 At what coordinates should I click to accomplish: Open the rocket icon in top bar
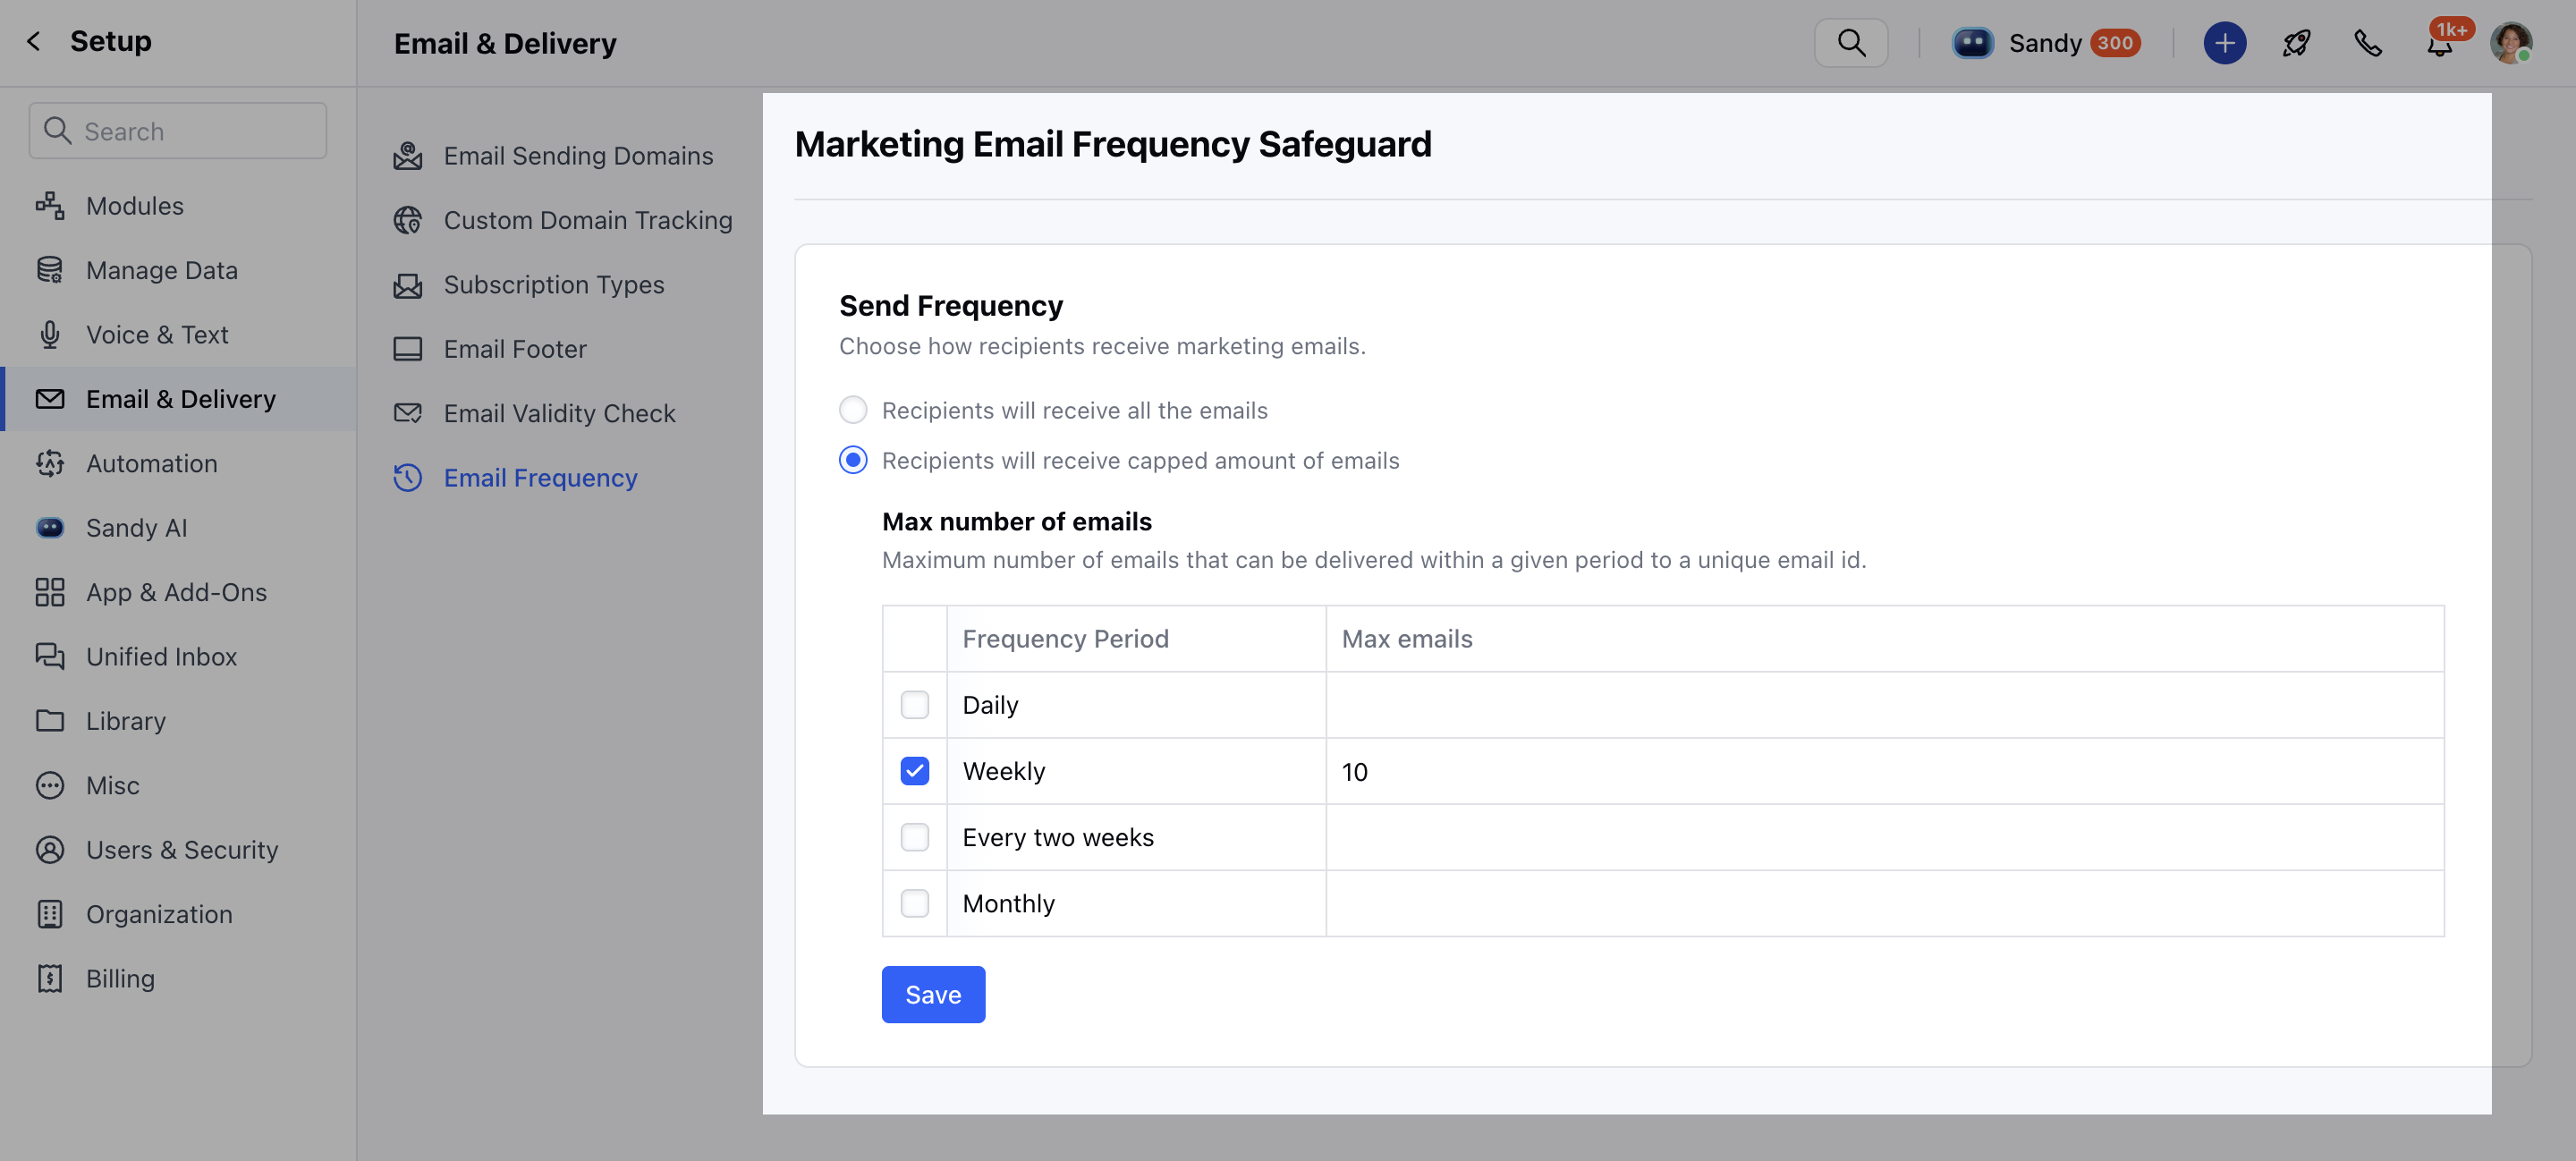point(2296,43)
